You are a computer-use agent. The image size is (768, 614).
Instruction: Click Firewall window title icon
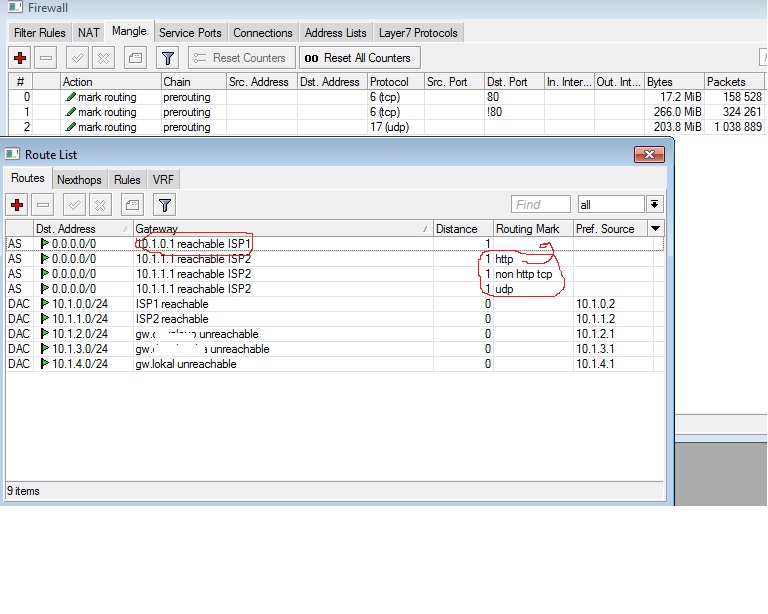coord(15,7)
